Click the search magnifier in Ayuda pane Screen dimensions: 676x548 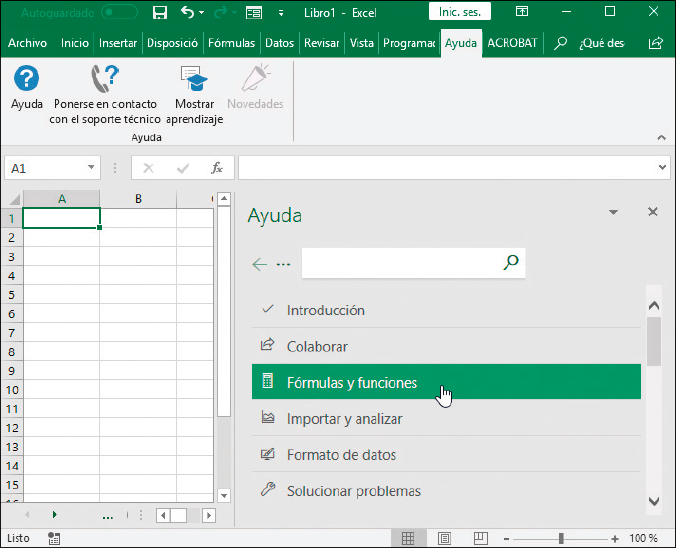511,263
